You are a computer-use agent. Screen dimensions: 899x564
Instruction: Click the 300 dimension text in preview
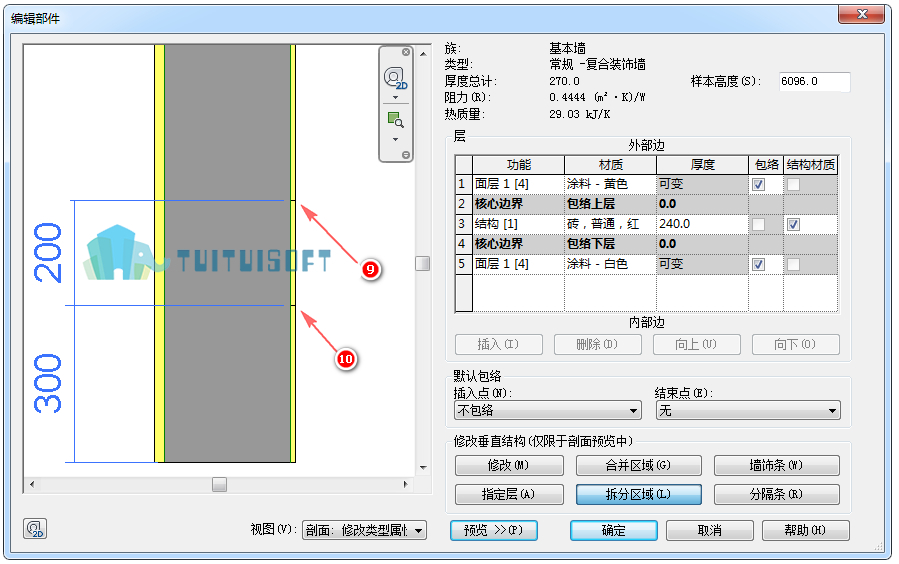click(x=48, y=383)
